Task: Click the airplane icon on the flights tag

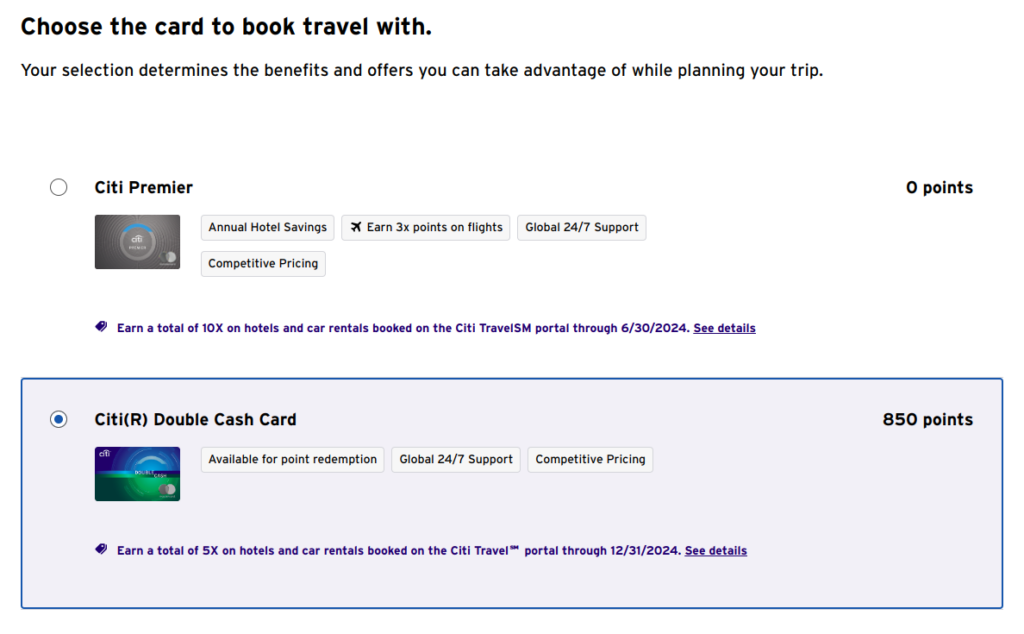Action: pos(355,227)
